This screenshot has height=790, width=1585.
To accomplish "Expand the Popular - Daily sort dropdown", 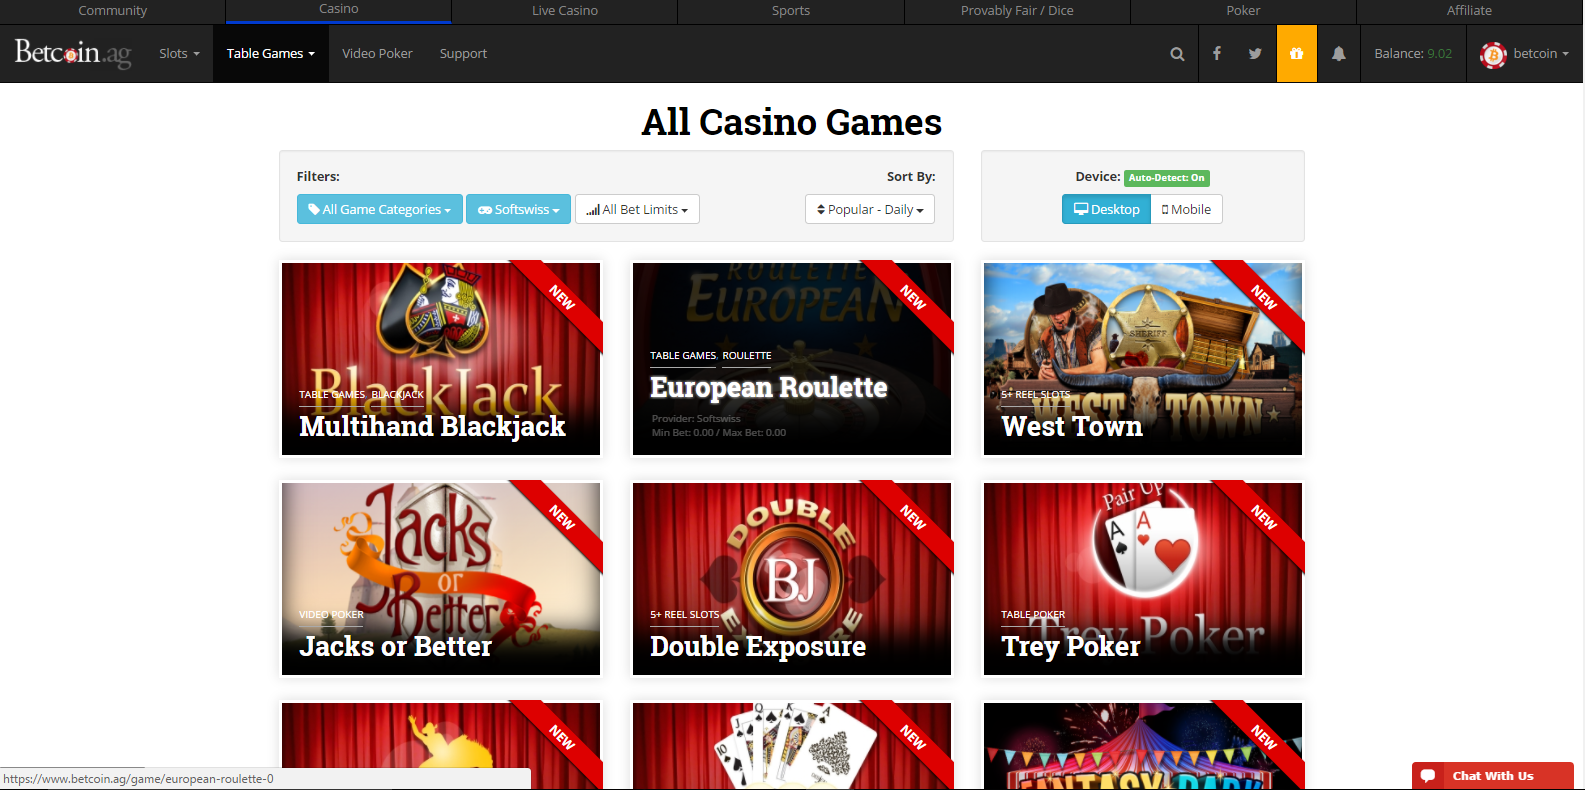I will point(870,209).
